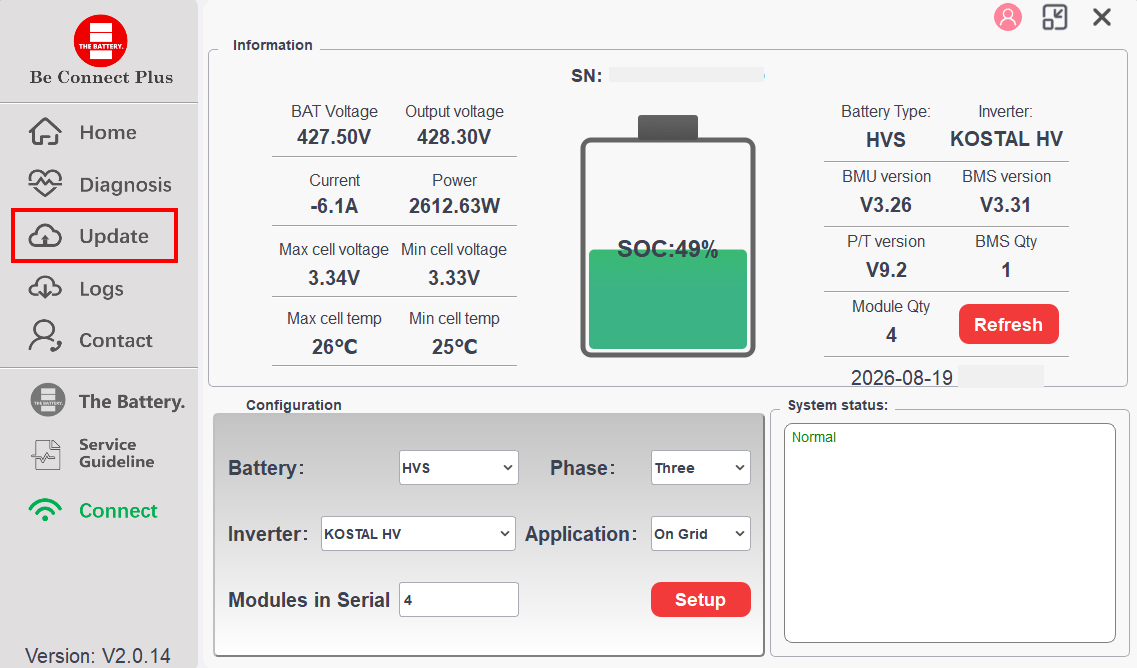Expand the Battery dropdown showing HVS
This screenshot has width=1137, height=668.
click(458, 468)
